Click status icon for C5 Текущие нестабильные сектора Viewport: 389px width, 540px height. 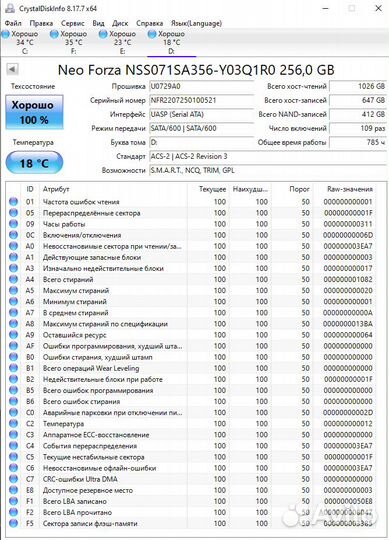pos(13,457)
